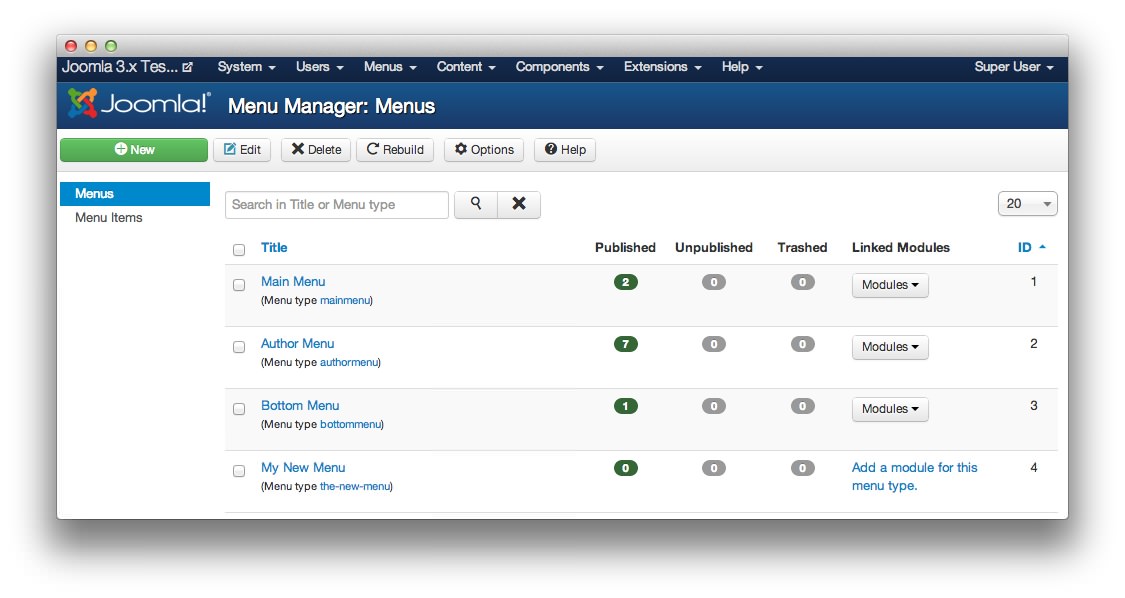
Task: Edit the Bottom Menu via its title link
Action: click(x=300, y=405)
